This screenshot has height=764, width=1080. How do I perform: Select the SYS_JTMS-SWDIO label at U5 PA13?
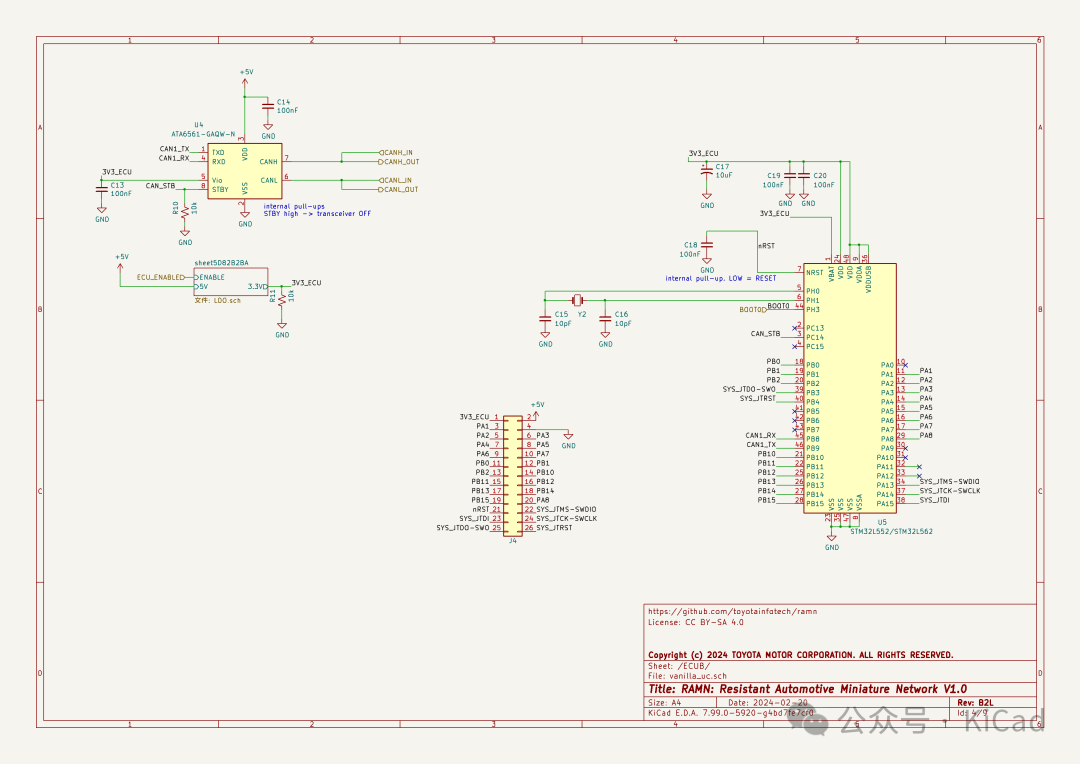950,482
